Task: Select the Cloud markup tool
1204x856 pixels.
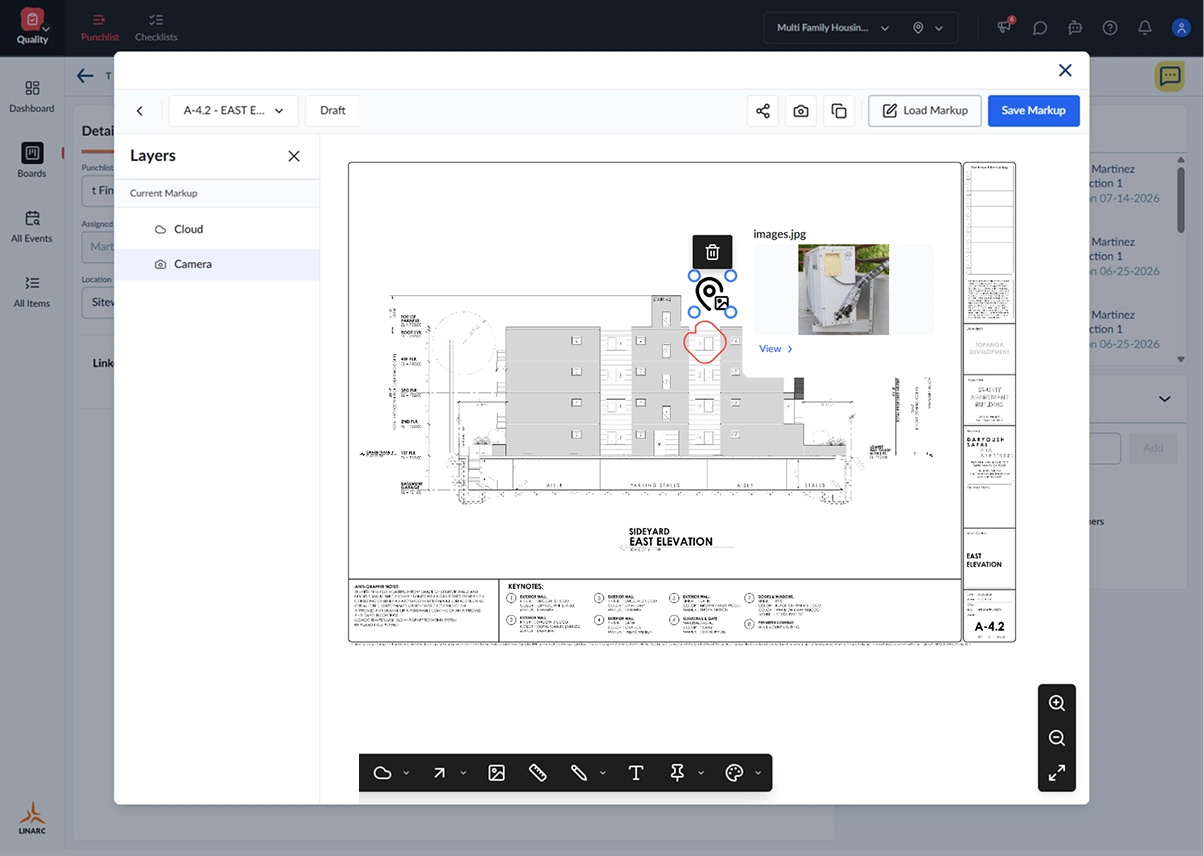Action: (x=382, y=773)
